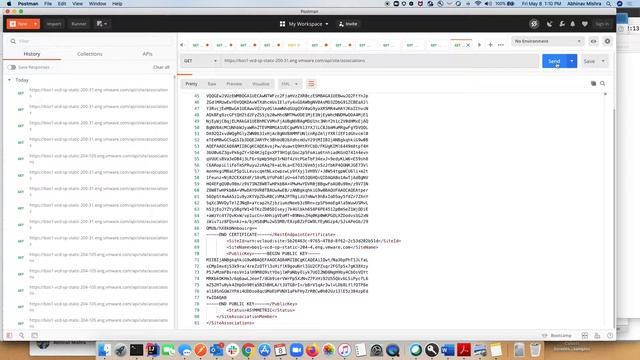Click Clear all in History
This screenshot has height=360, width=640.
(161, 67)
